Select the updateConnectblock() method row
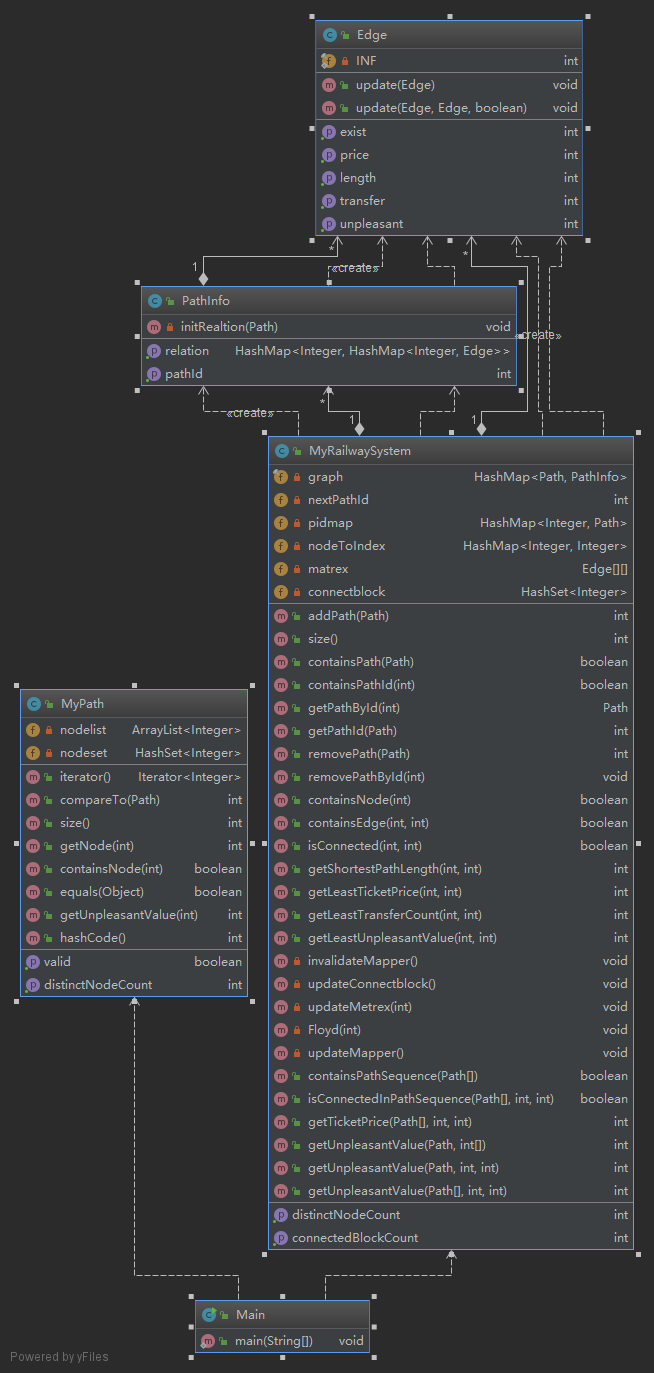 [x=451, y=984]
